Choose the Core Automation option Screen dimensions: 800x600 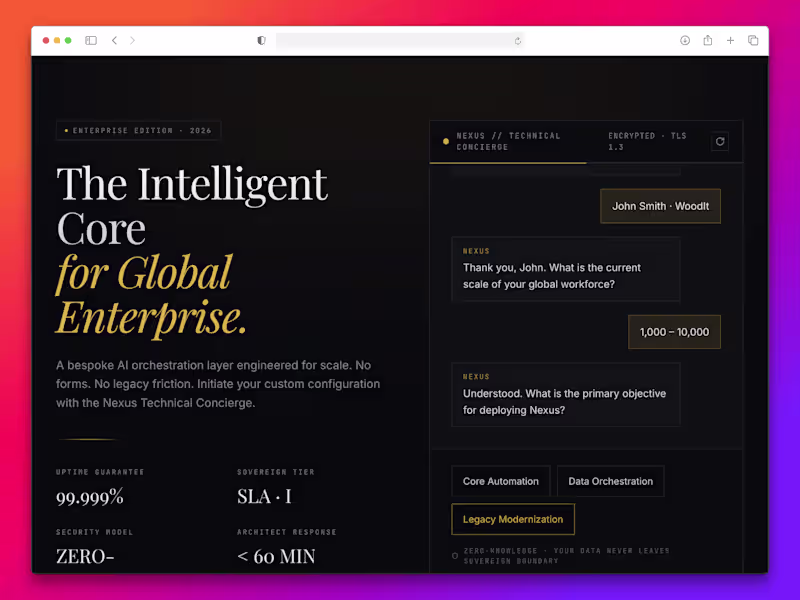pyautogui.click(x=501, y=481)
